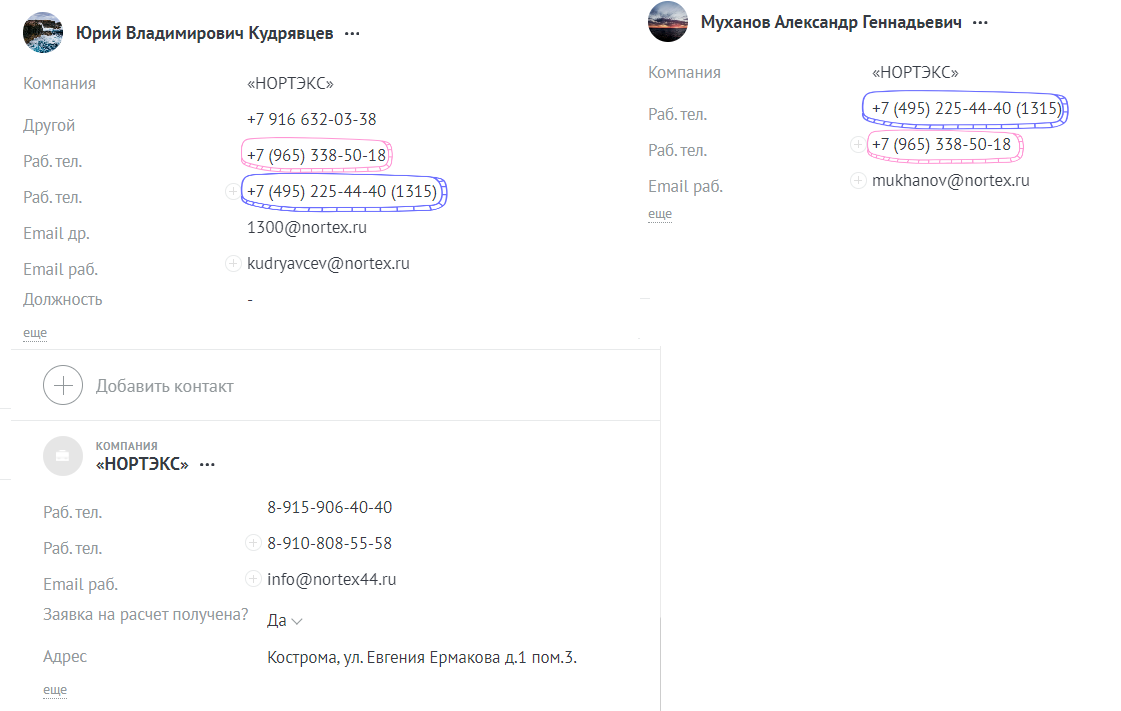
Task: Click the plus icon beside phone 8-910-808-55-58
Action: (253, 543)
